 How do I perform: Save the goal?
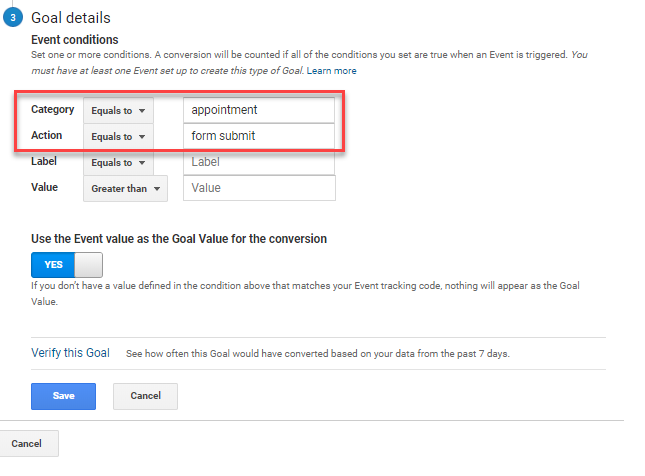63,396
